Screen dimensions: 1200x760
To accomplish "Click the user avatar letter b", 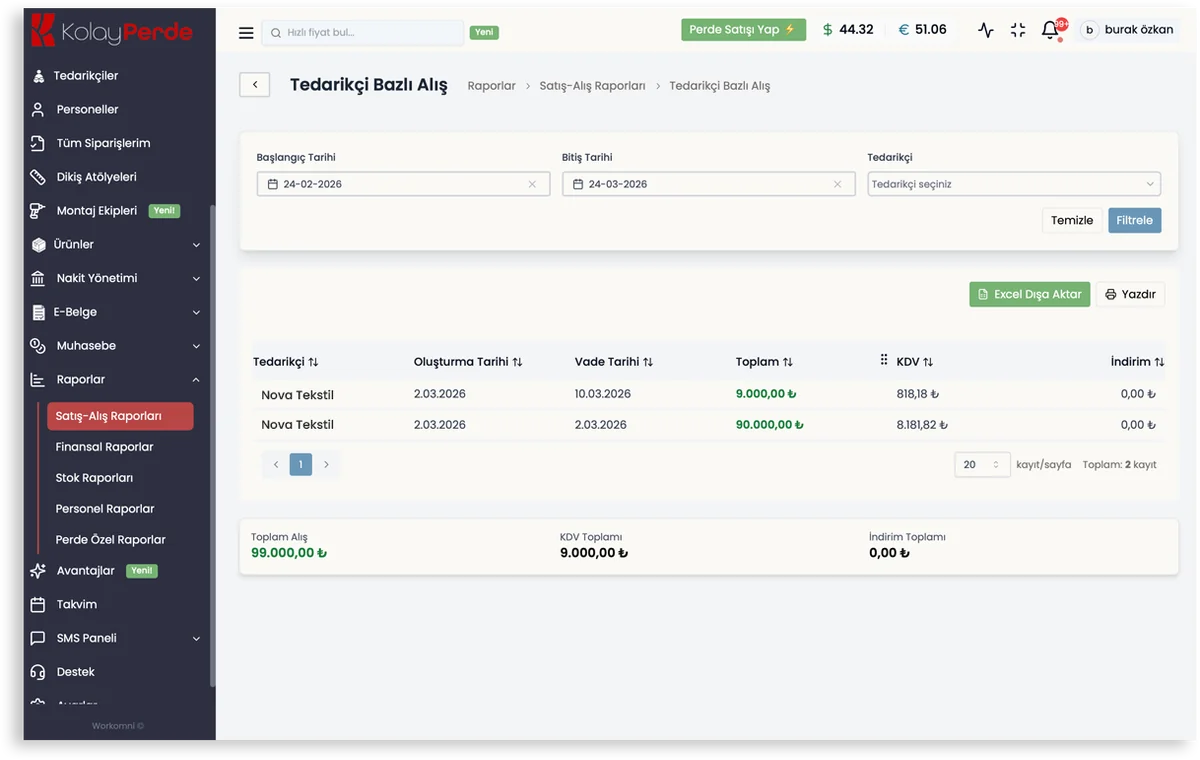I will [1089, 30].
